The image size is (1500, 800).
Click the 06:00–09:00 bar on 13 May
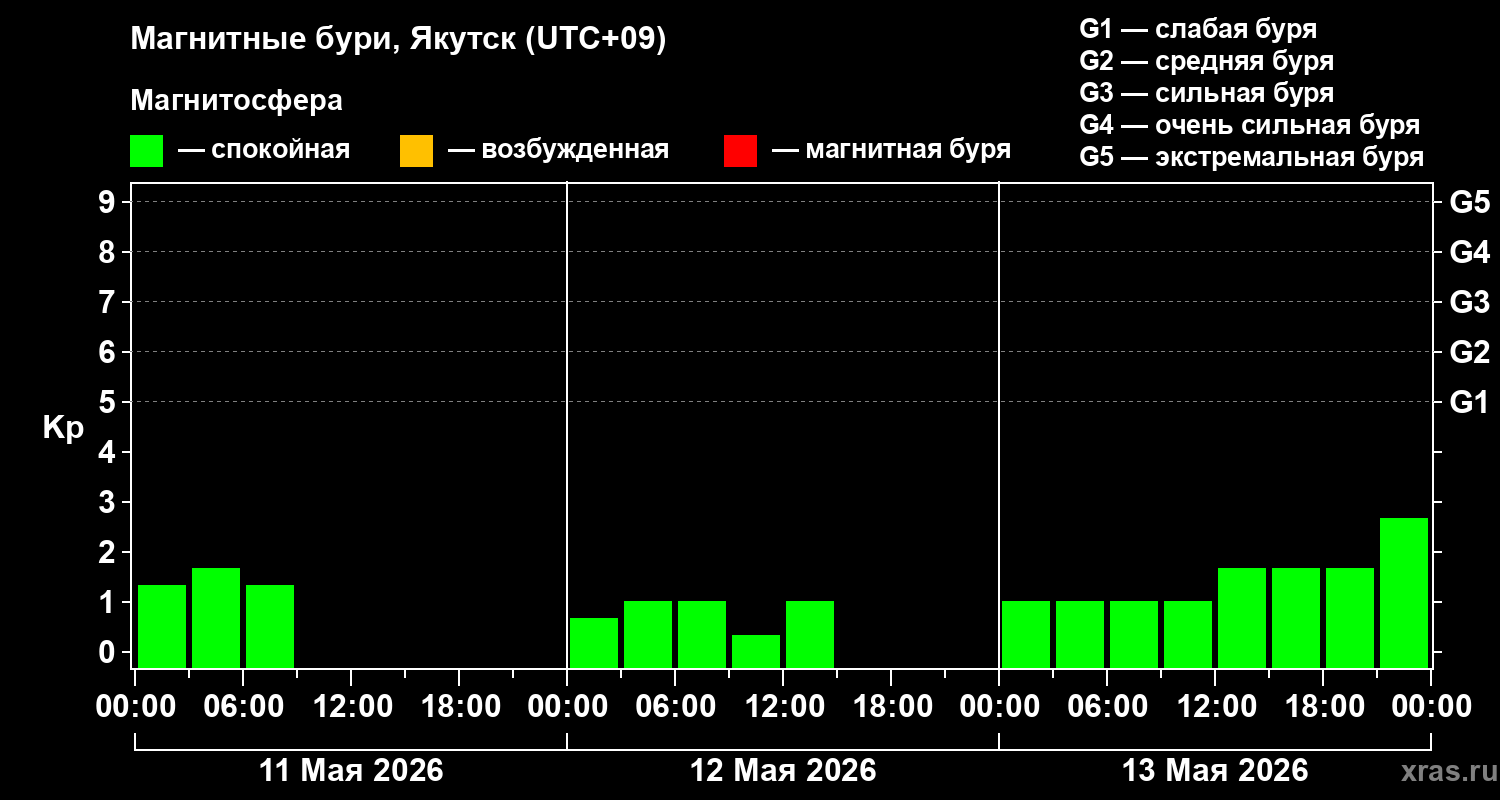click(x=1134, y=634)
